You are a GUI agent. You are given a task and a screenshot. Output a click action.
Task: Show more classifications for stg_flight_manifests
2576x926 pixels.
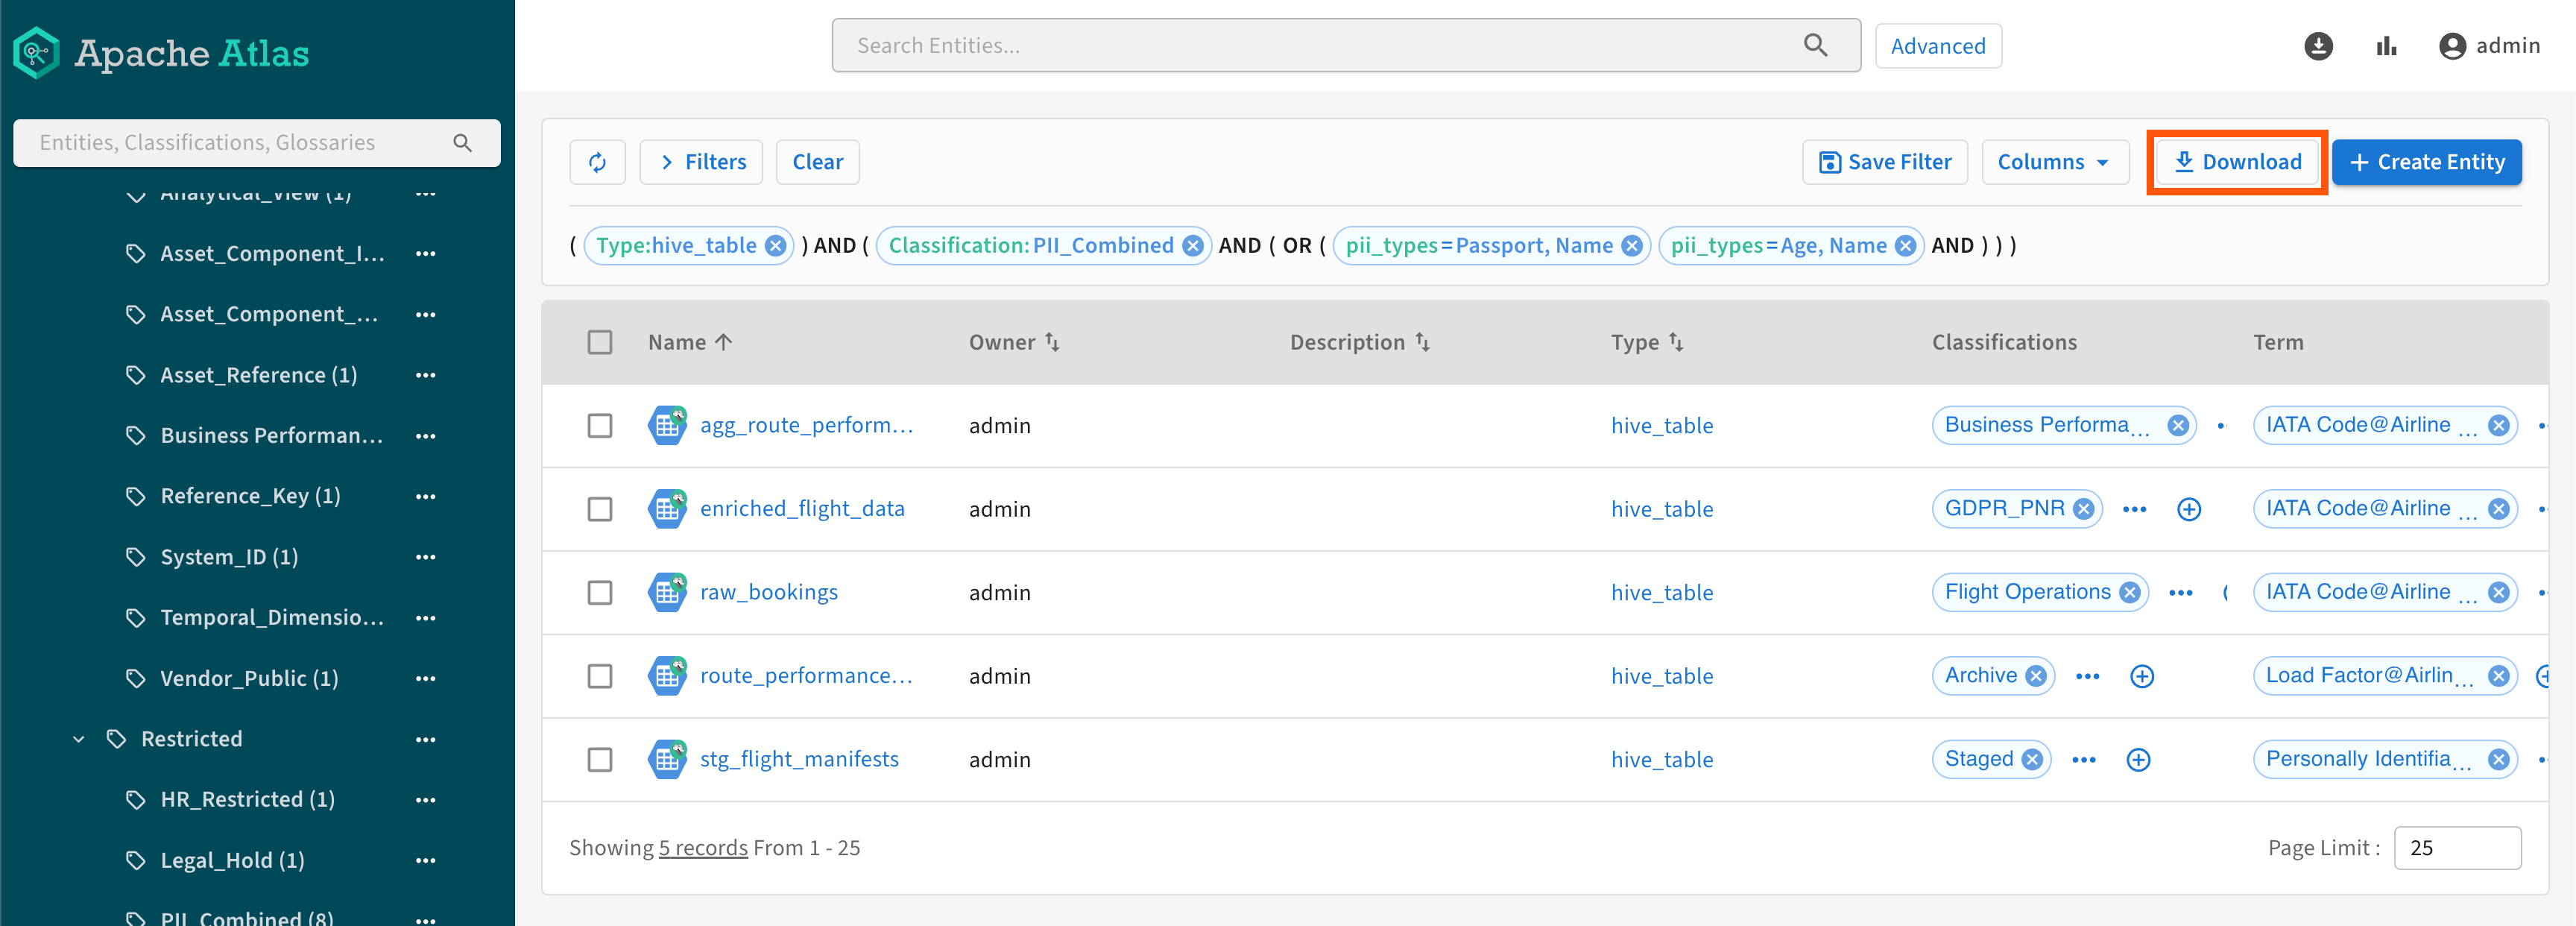click(2083, 760)
